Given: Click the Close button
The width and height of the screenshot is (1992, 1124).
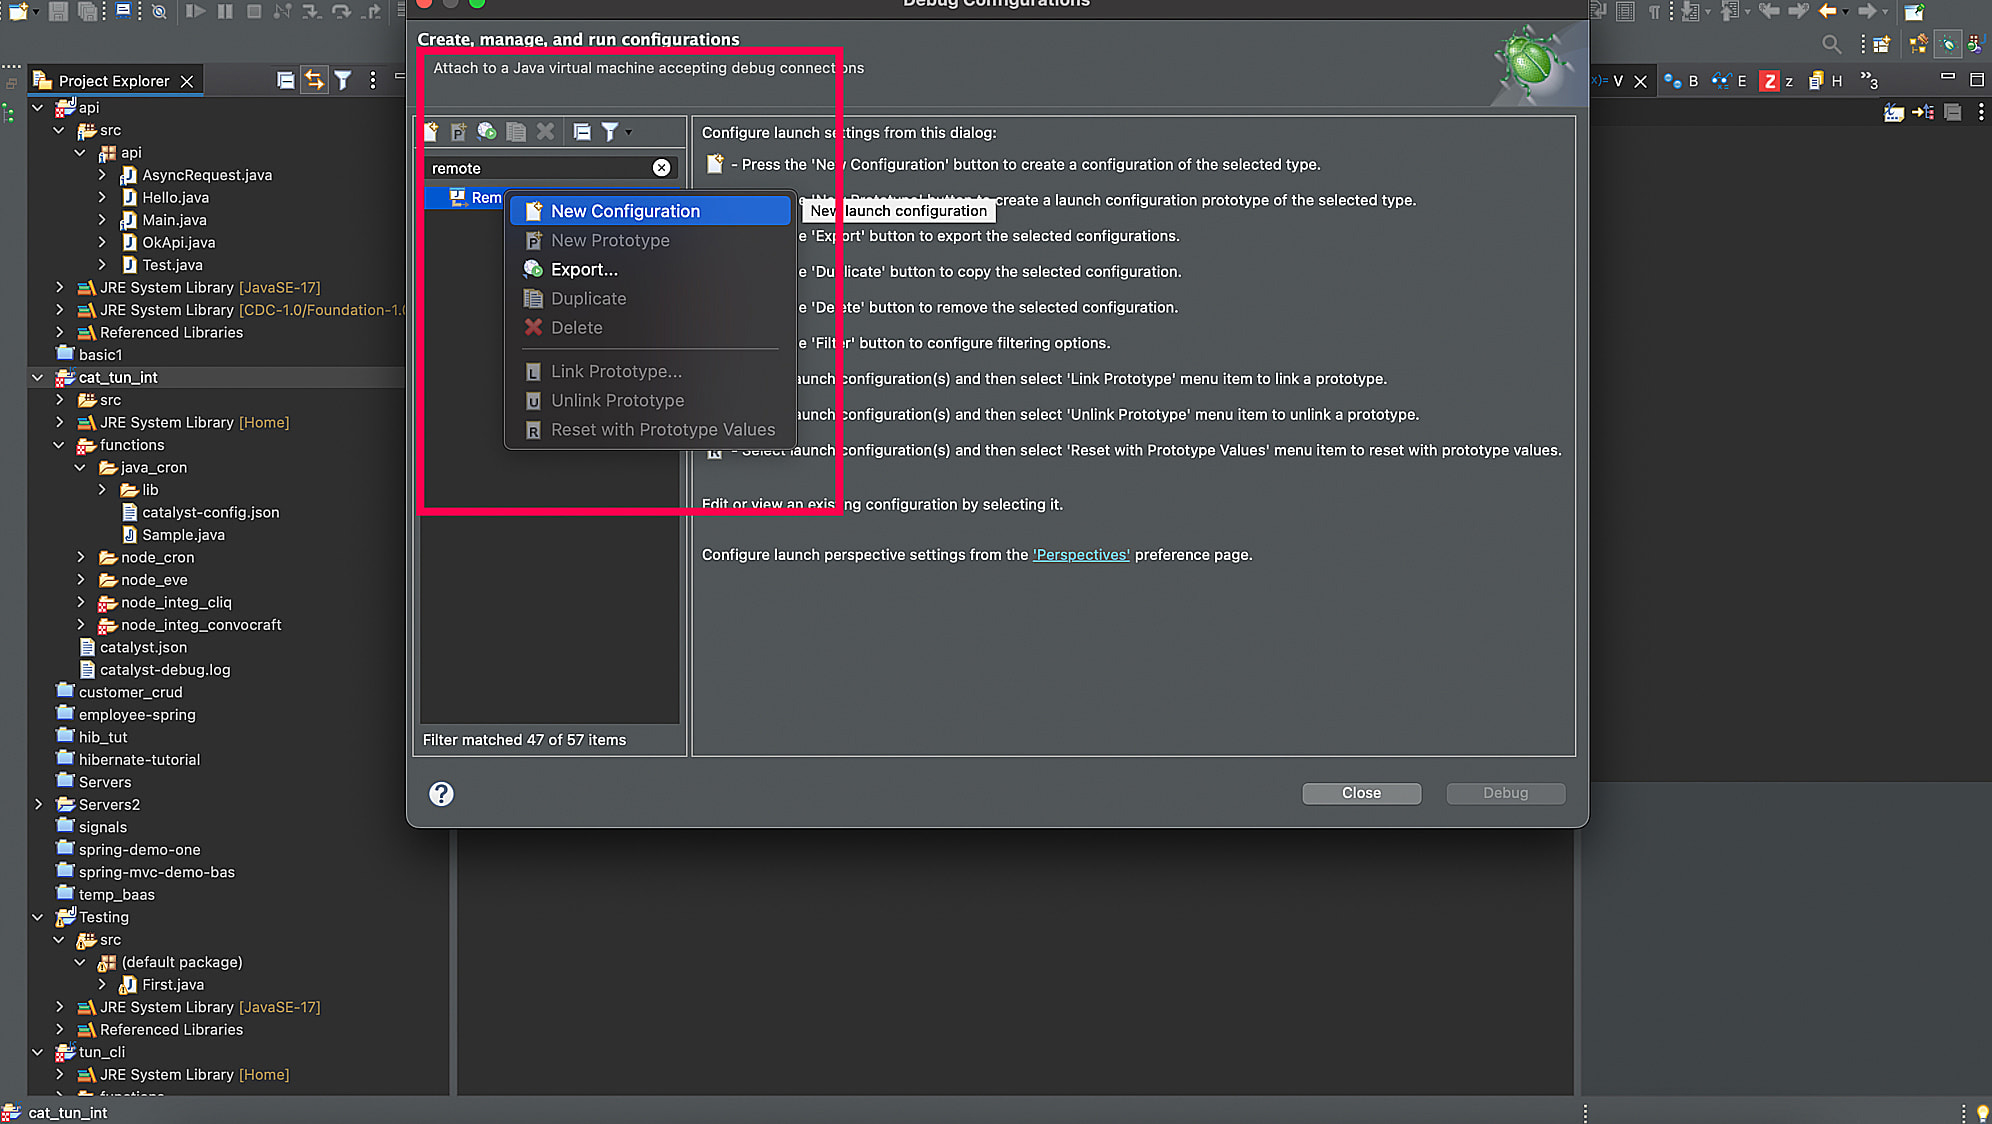Looking at the screenshot, I should click(x=1363, y=792).
